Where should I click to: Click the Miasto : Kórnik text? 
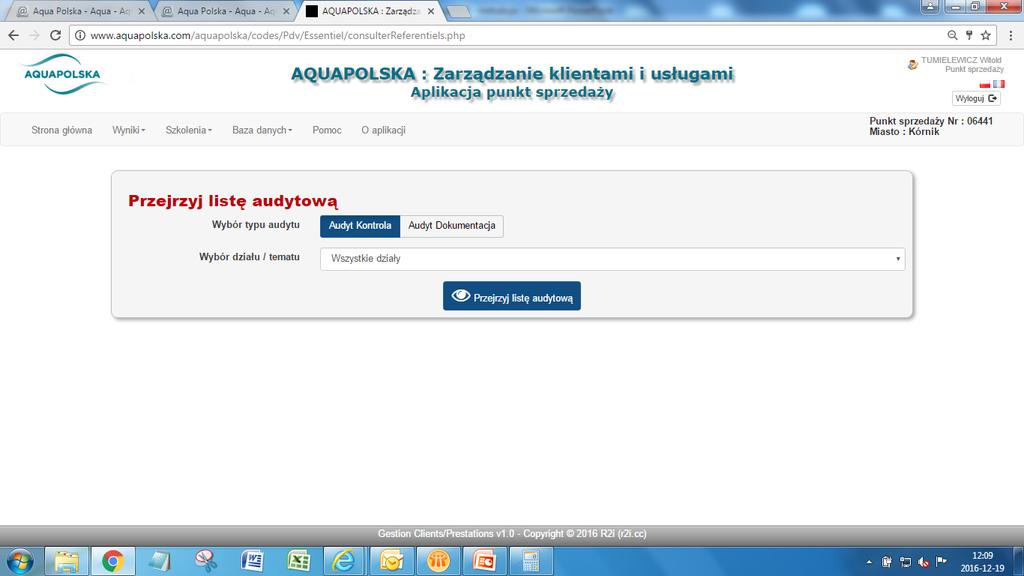click(x=904, y=132)
